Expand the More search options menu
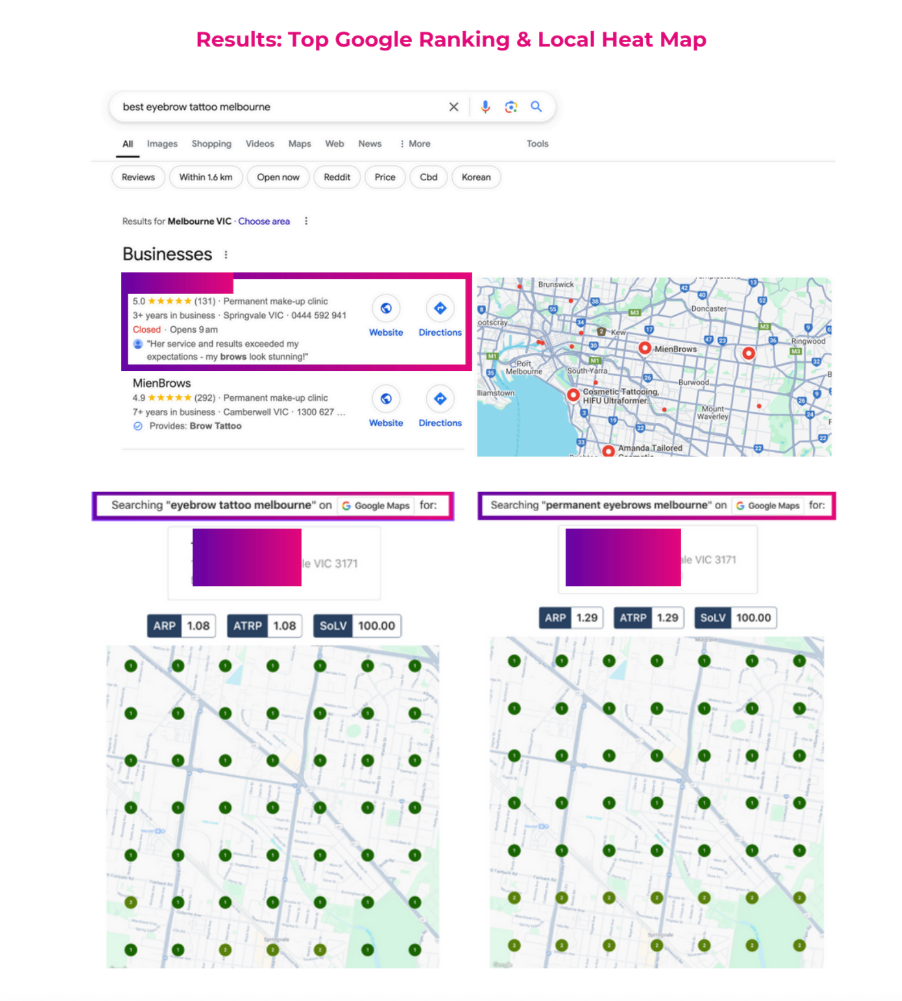902x1001 pixels. (415, 144)
